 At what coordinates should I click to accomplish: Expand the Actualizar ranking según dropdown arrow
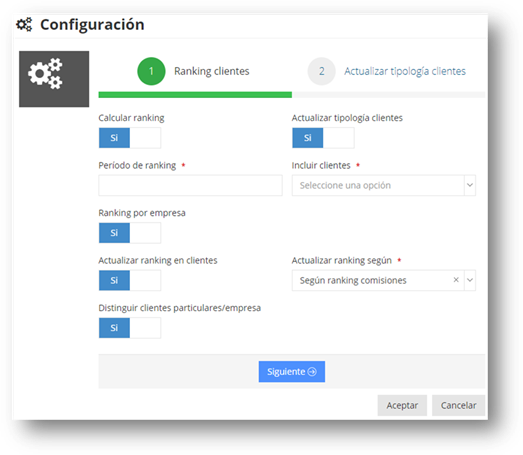click(x=470, y=280)
